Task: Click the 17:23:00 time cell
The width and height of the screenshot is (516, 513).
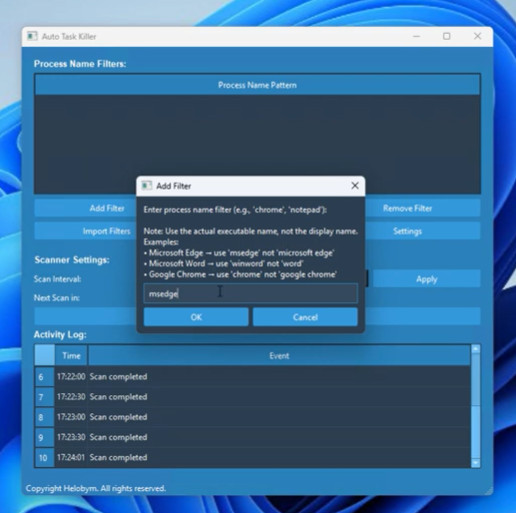Action: [71, 417]
